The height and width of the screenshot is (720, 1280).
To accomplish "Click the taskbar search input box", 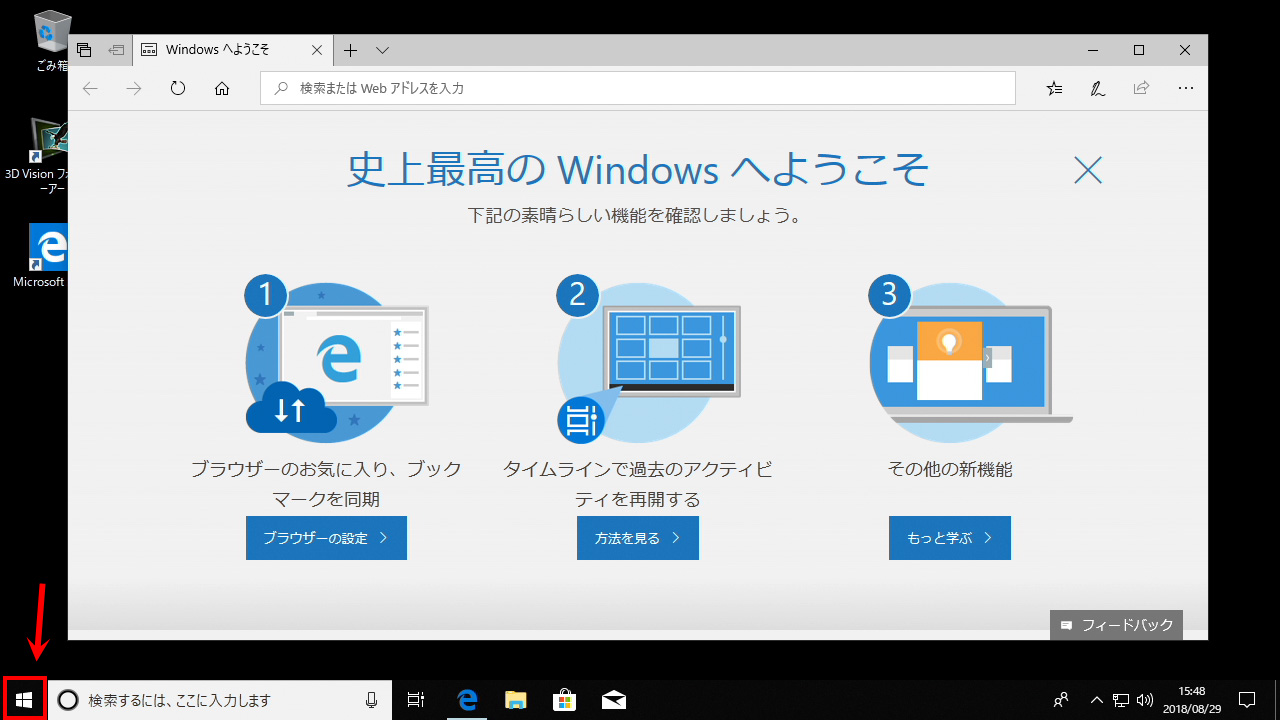I will tap(219, 700).
